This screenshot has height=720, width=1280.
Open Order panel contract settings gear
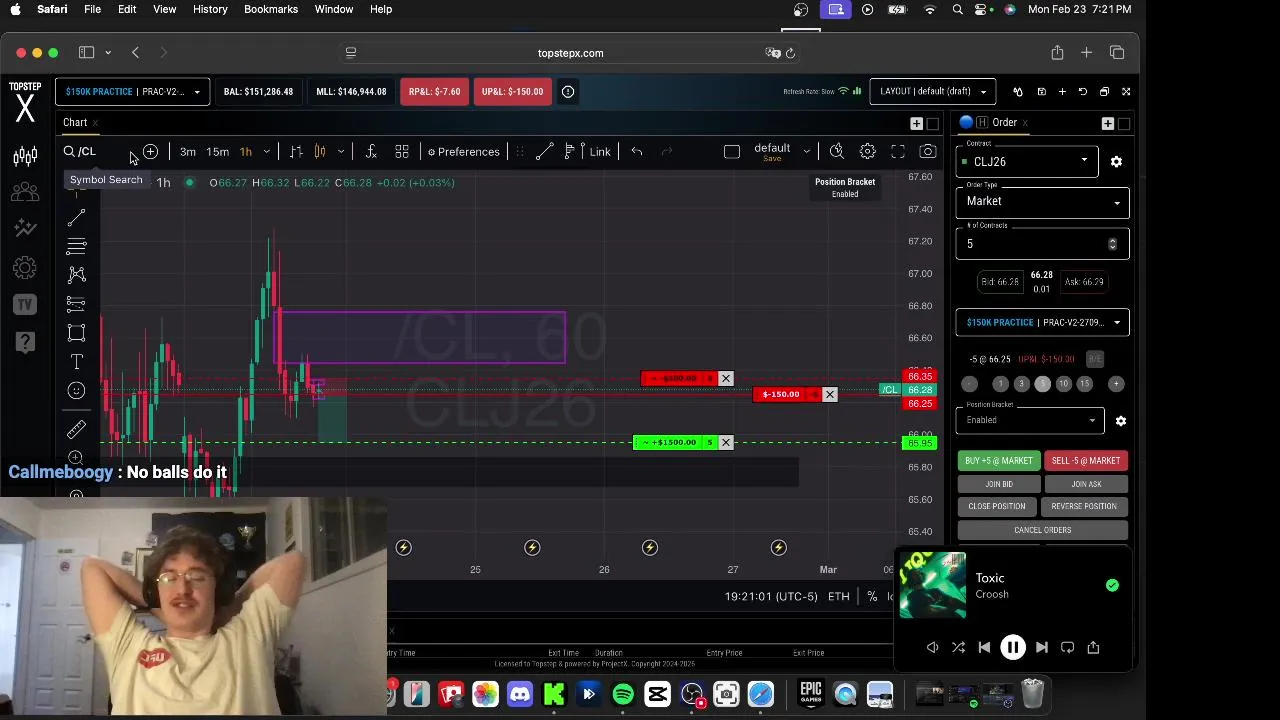coord(1116,162)
